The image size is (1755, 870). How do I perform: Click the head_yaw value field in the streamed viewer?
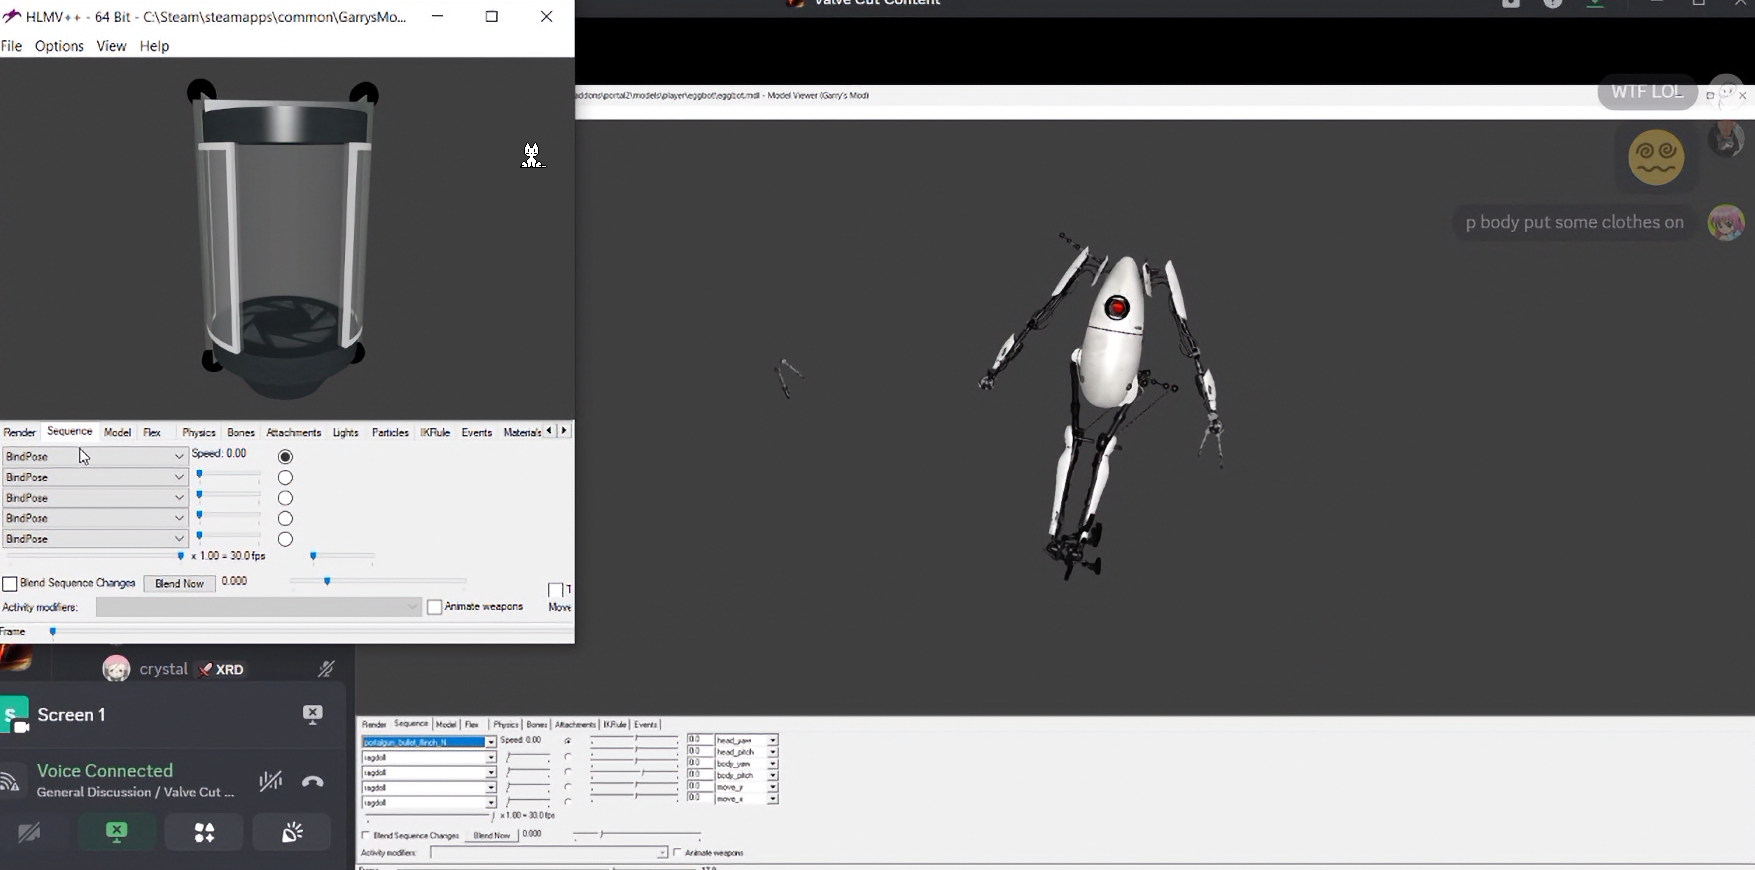[x=700, y=740]
